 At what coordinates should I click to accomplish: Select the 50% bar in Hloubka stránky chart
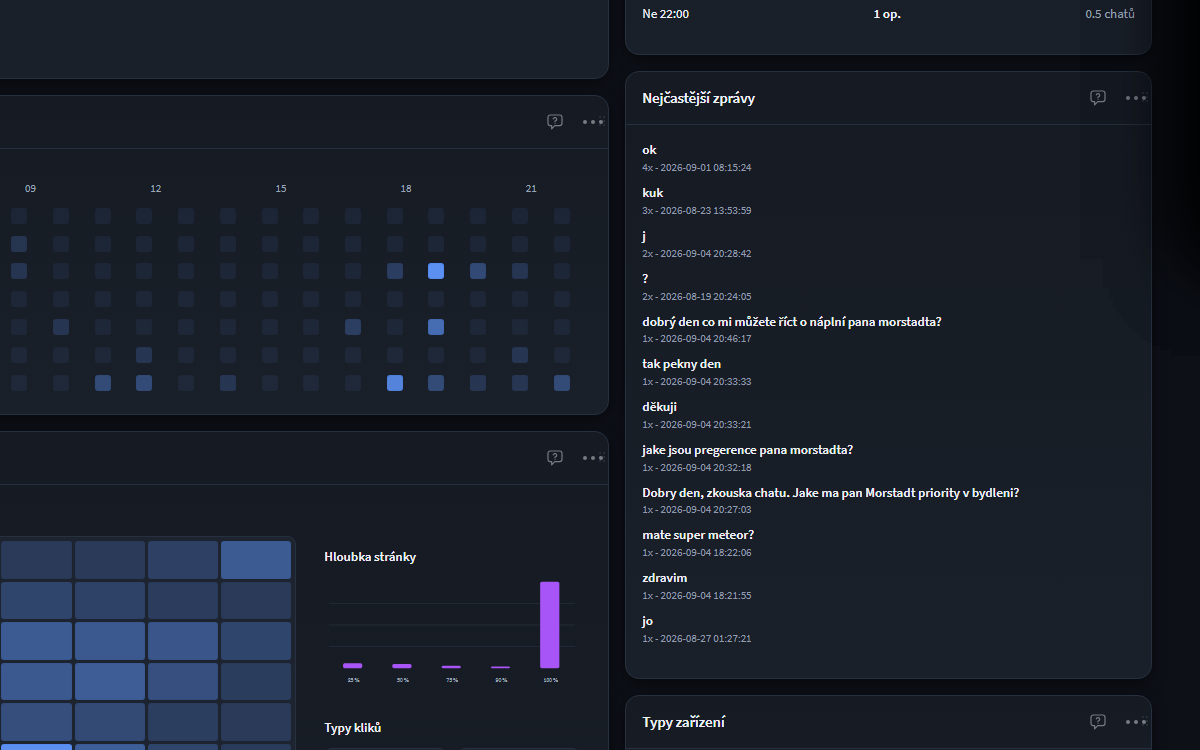coord(402,666)
